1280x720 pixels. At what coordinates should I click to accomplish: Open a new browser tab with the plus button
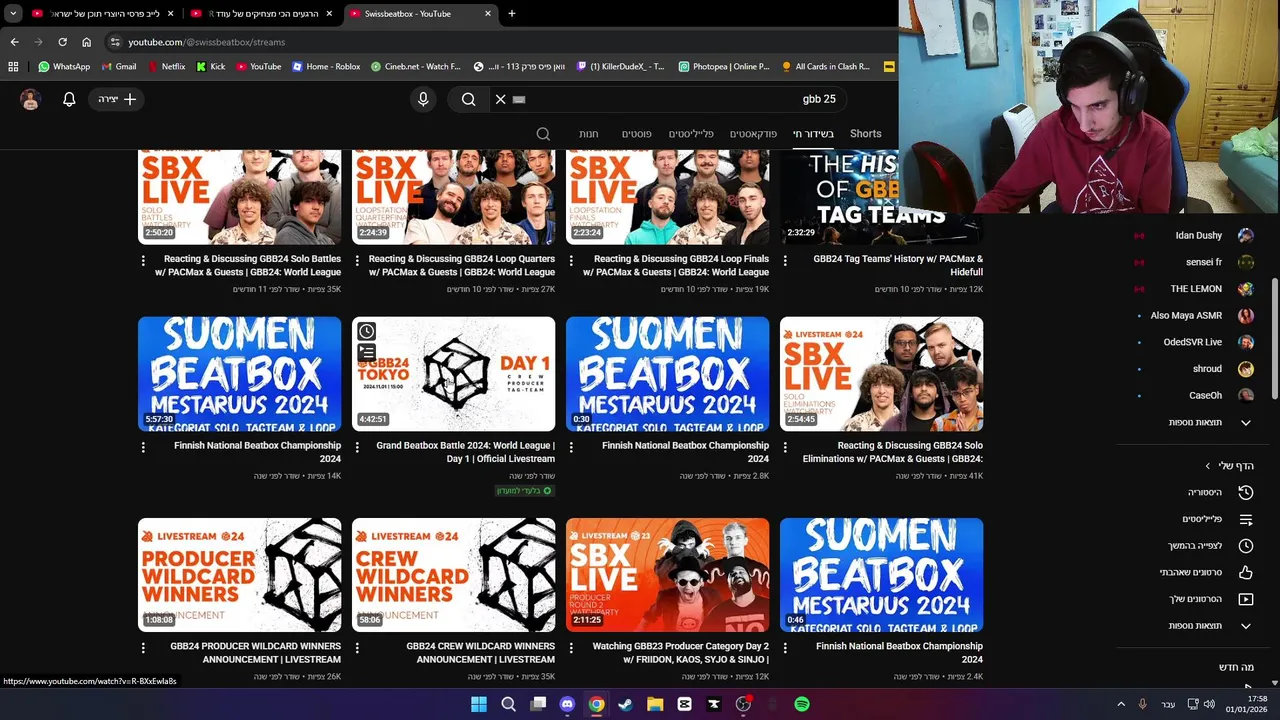(x=512, y=14)
